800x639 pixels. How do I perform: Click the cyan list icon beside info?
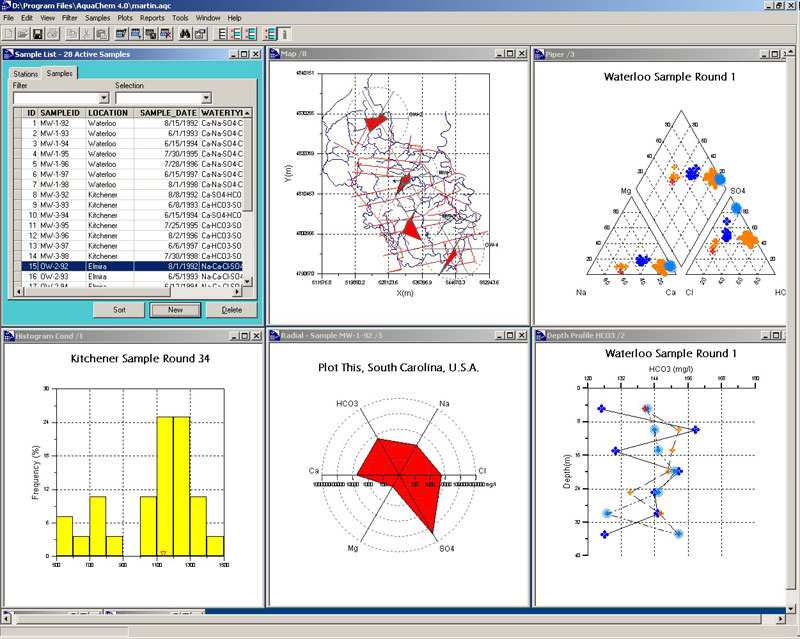point(270,34)
